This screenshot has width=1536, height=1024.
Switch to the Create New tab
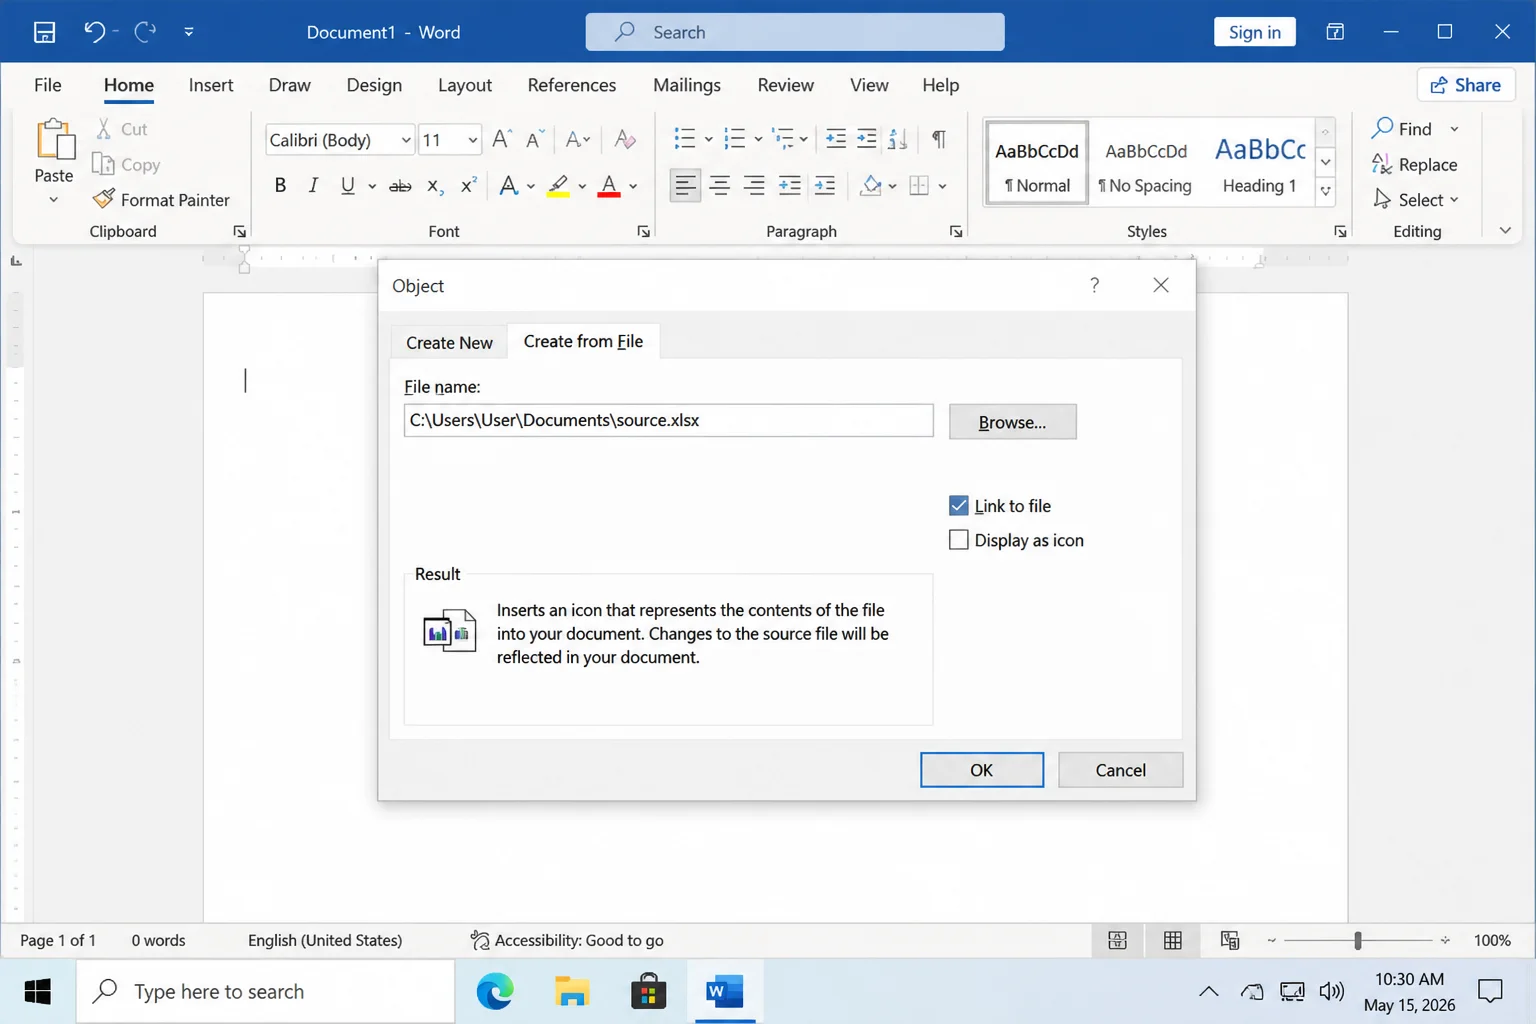pos(449,342)
